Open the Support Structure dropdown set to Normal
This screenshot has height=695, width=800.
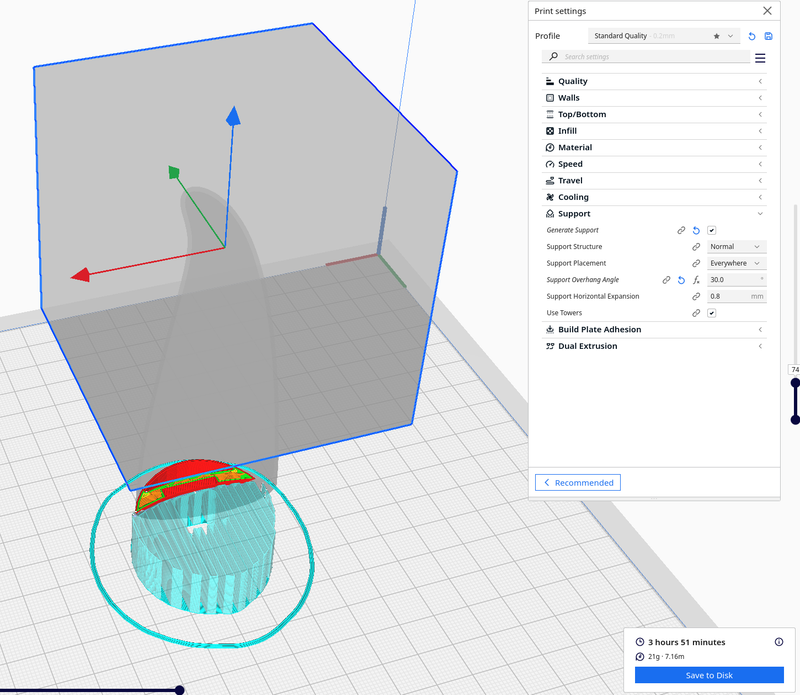point(736,247)
